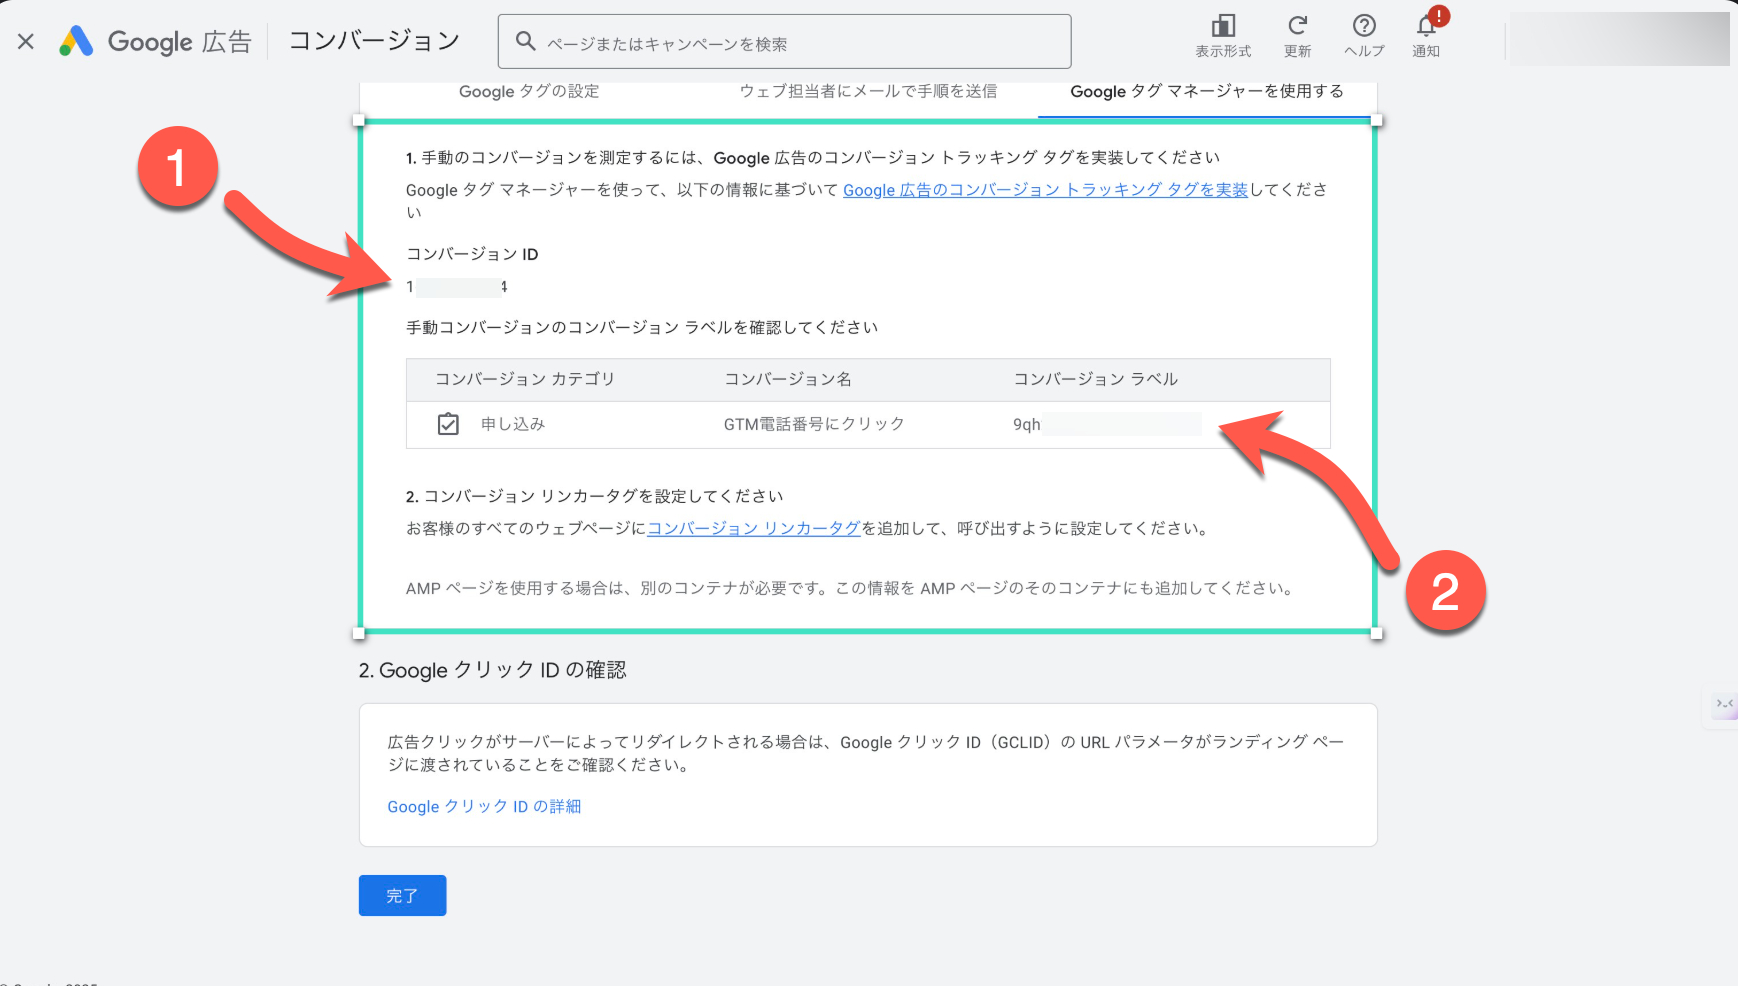Click the 申し込み clipboard category icon

(448, 424)
